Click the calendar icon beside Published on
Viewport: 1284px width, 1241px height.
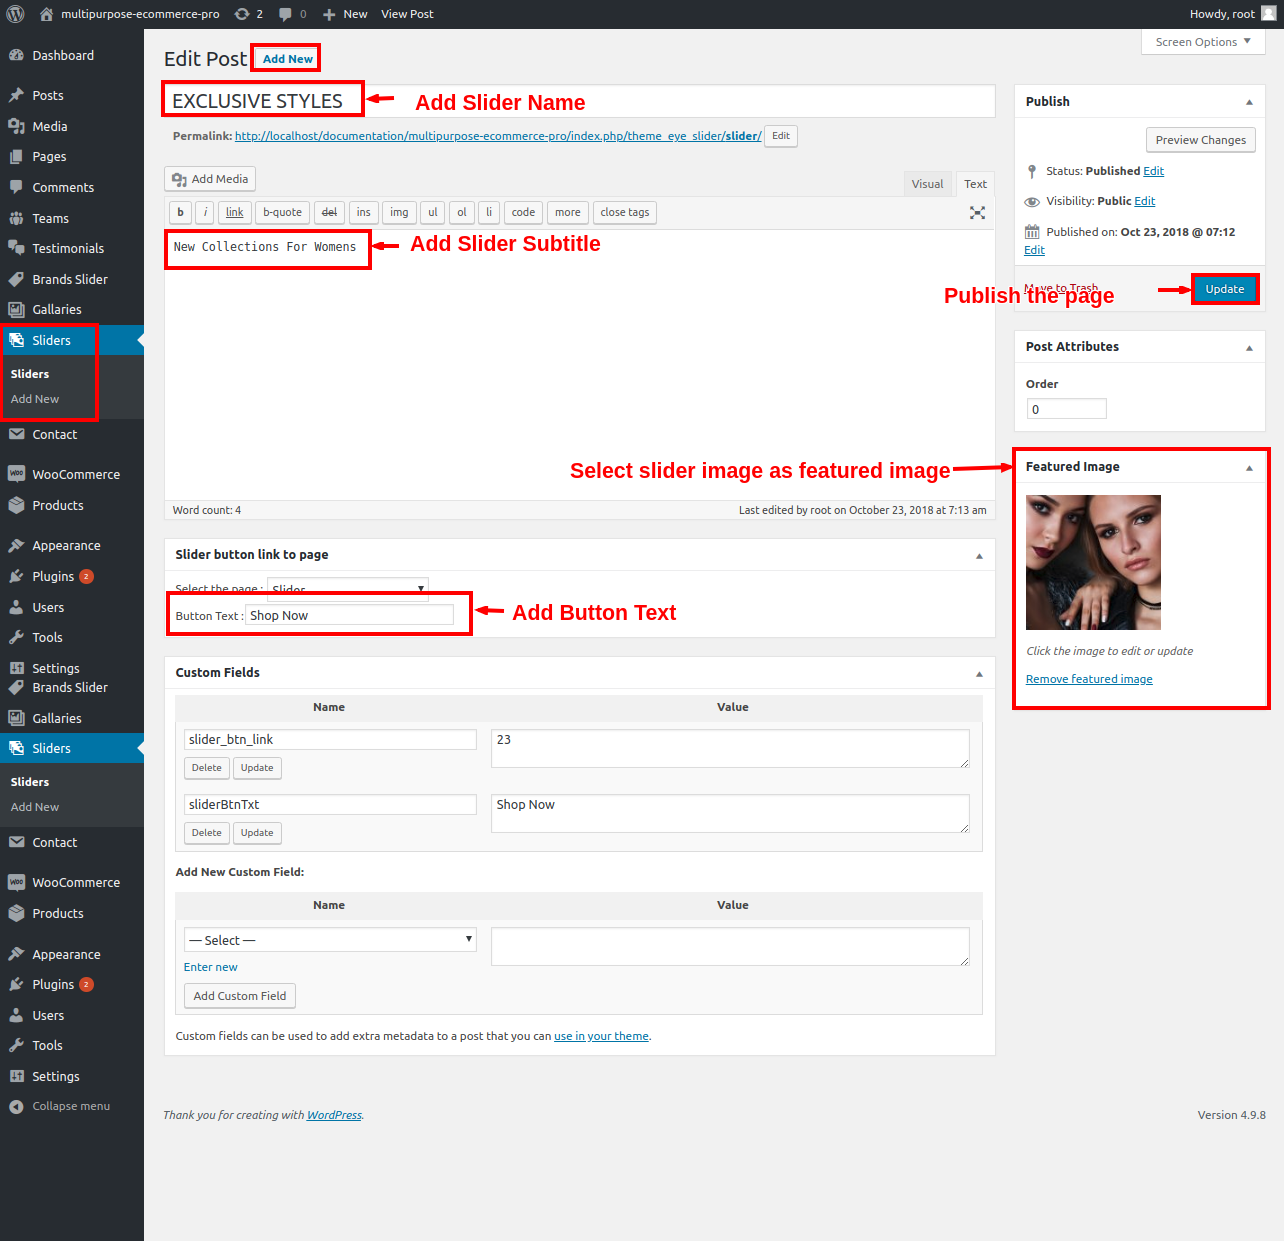coord(1032,232)
